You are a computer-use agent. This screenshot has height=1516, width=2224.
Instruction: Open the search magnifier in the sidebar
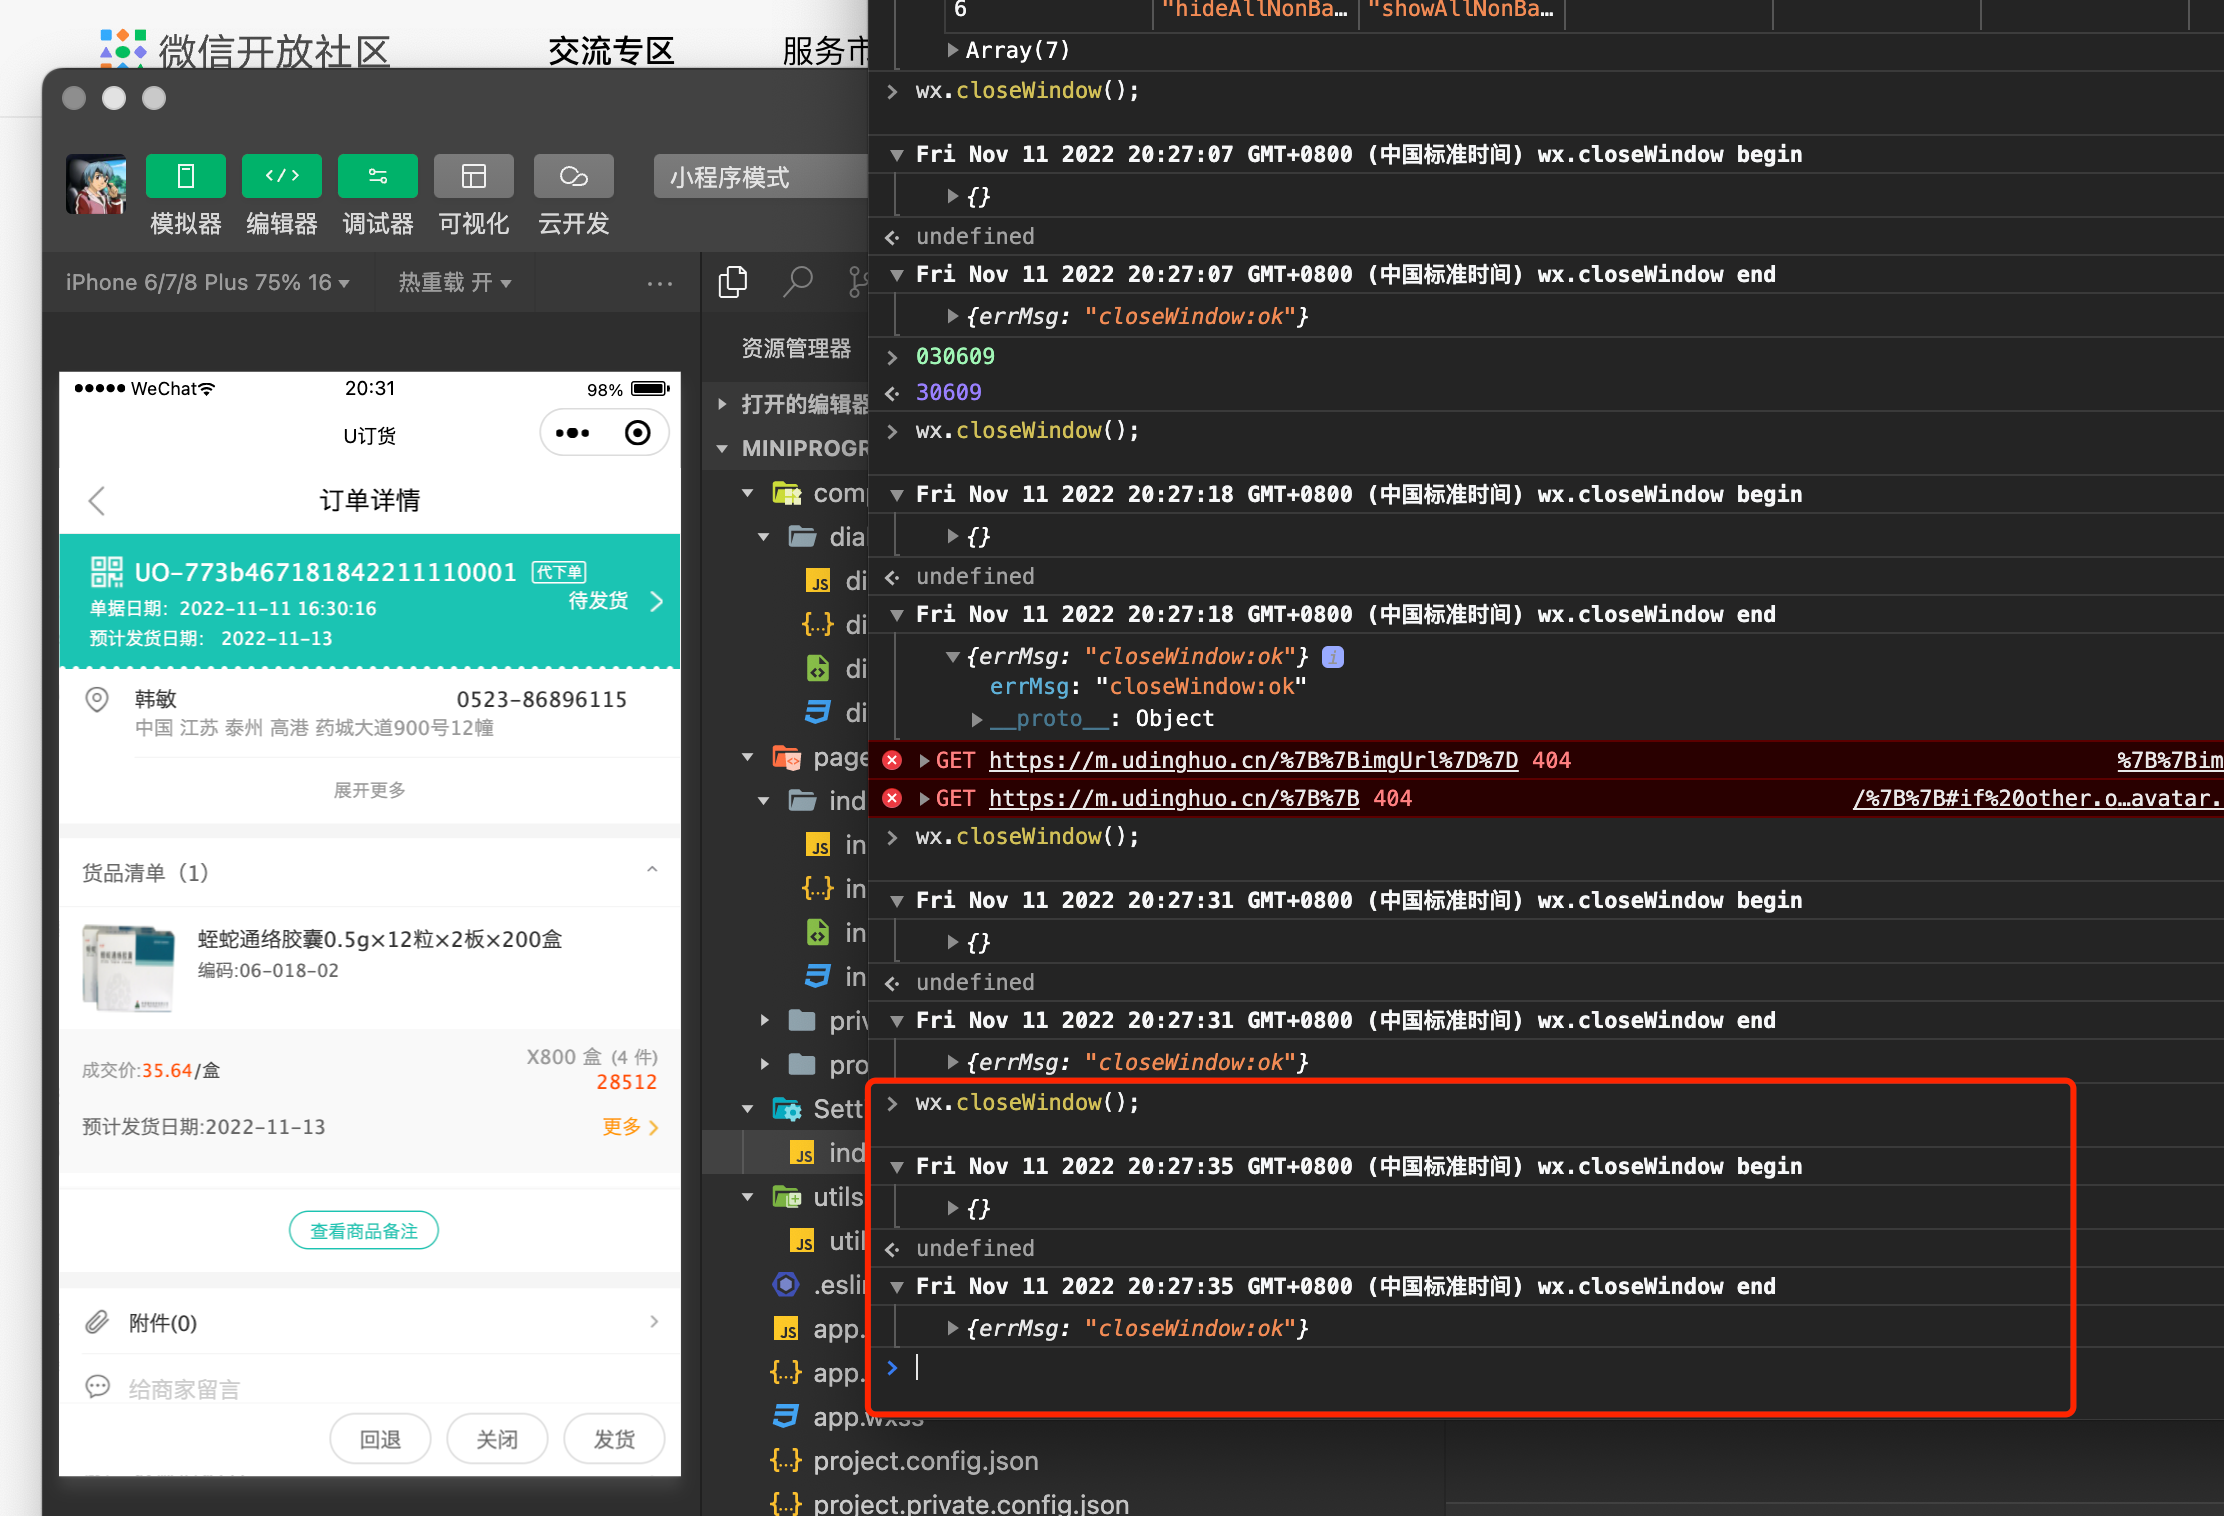(x=797, y=282)
